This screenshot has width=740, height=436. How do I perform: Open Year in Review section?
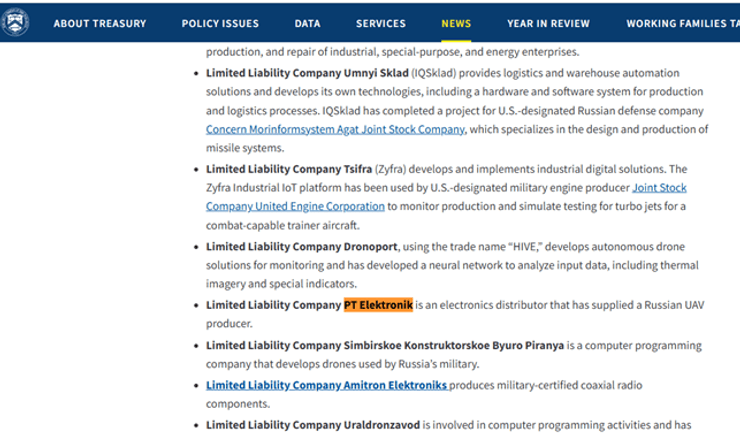tap(548, 23)
